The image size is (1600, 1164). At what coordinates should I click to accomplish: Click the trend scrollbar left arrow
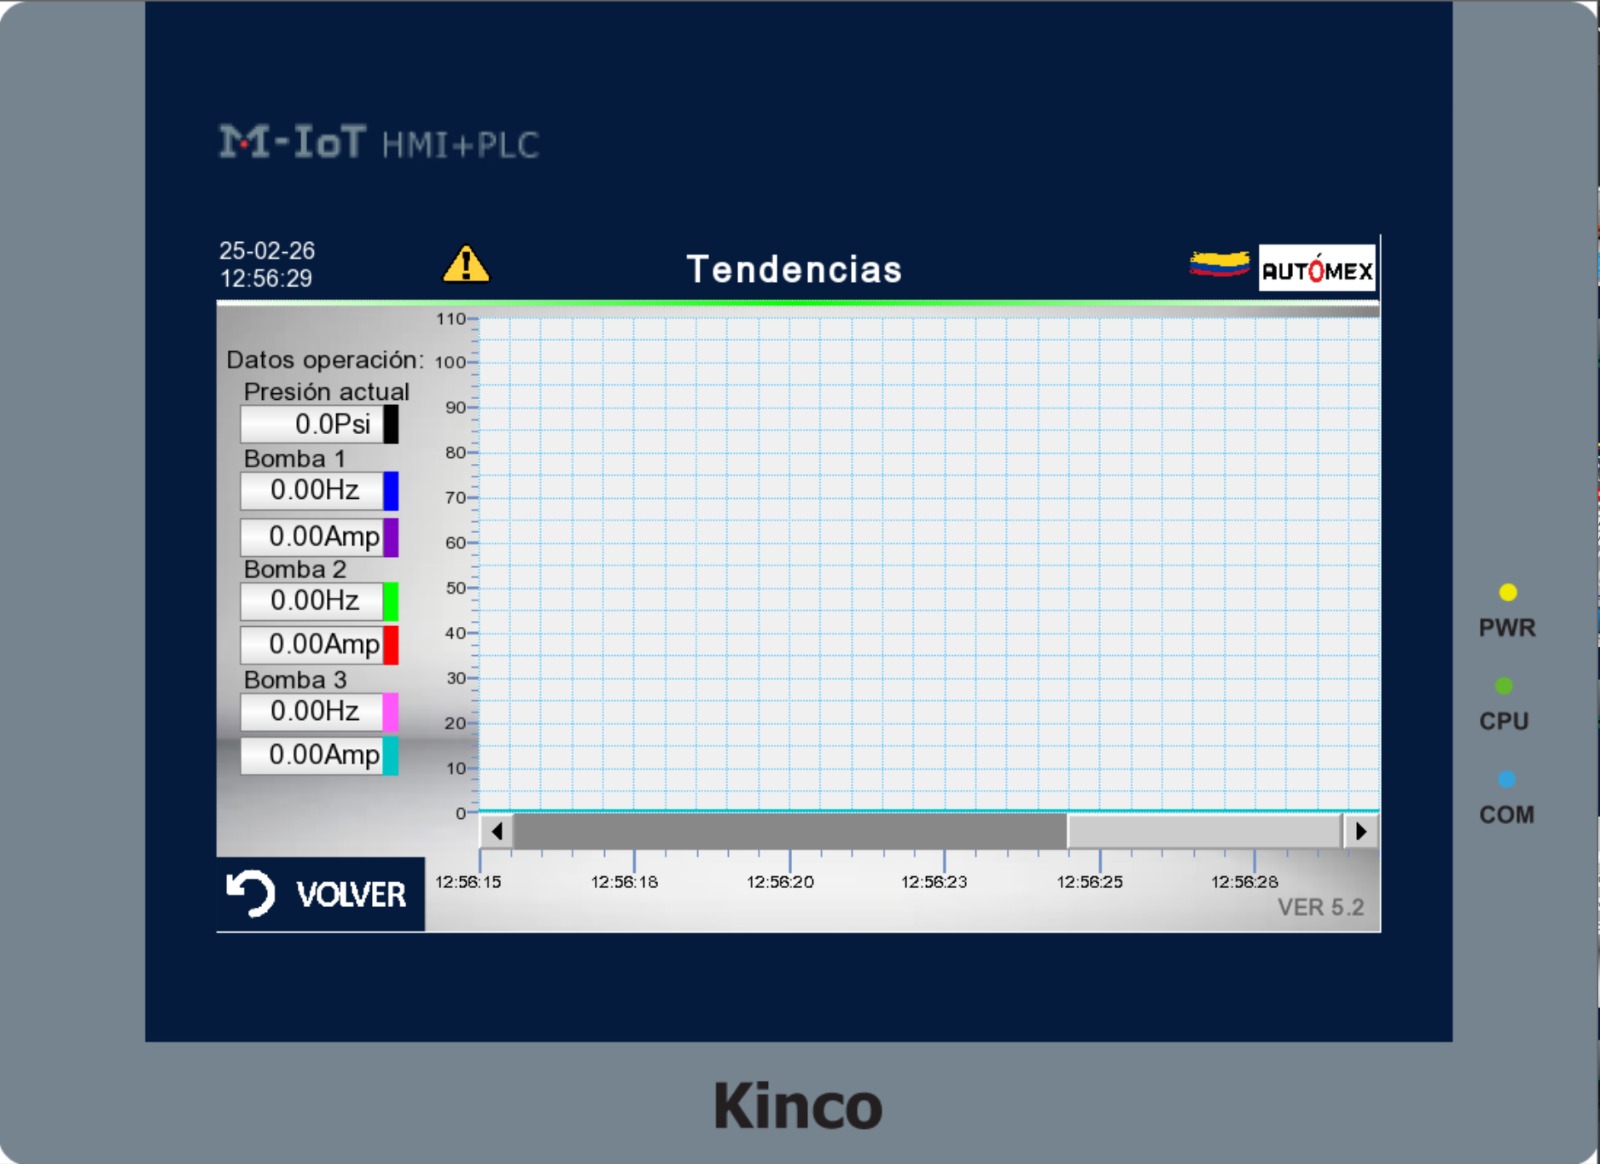pyautogui.click(x=497, y=831)
